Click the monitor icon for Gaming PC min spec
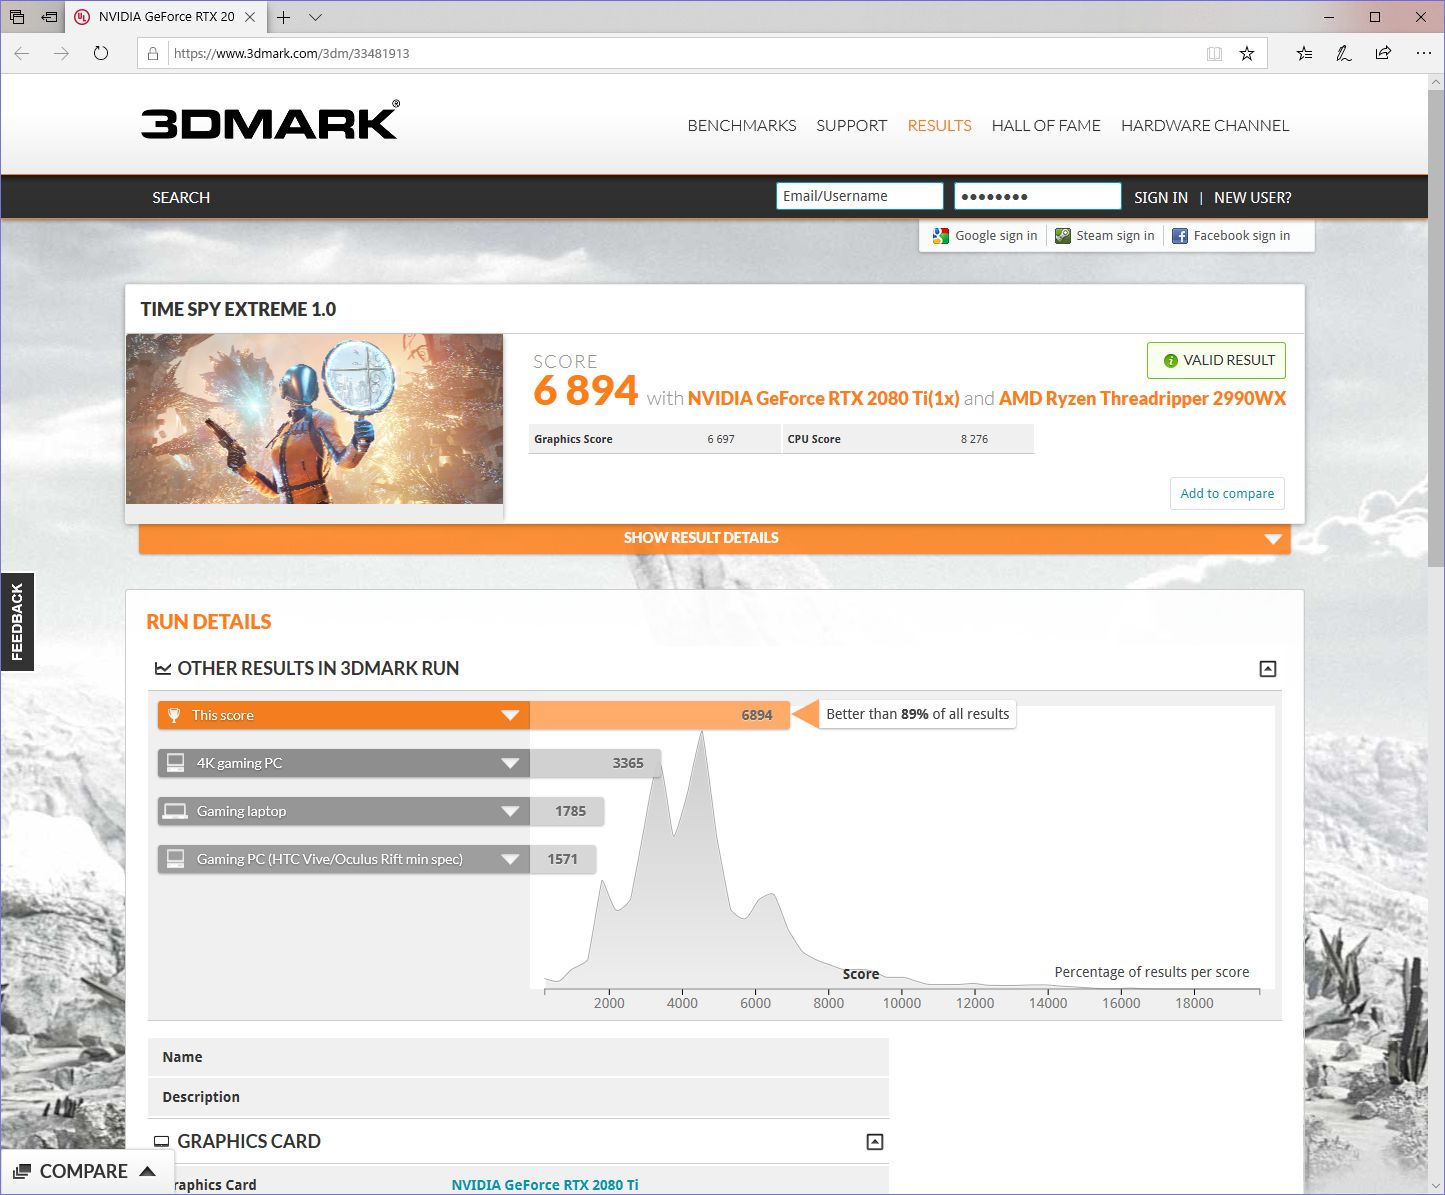The image size is (1445, 1195). coord(175,859)
